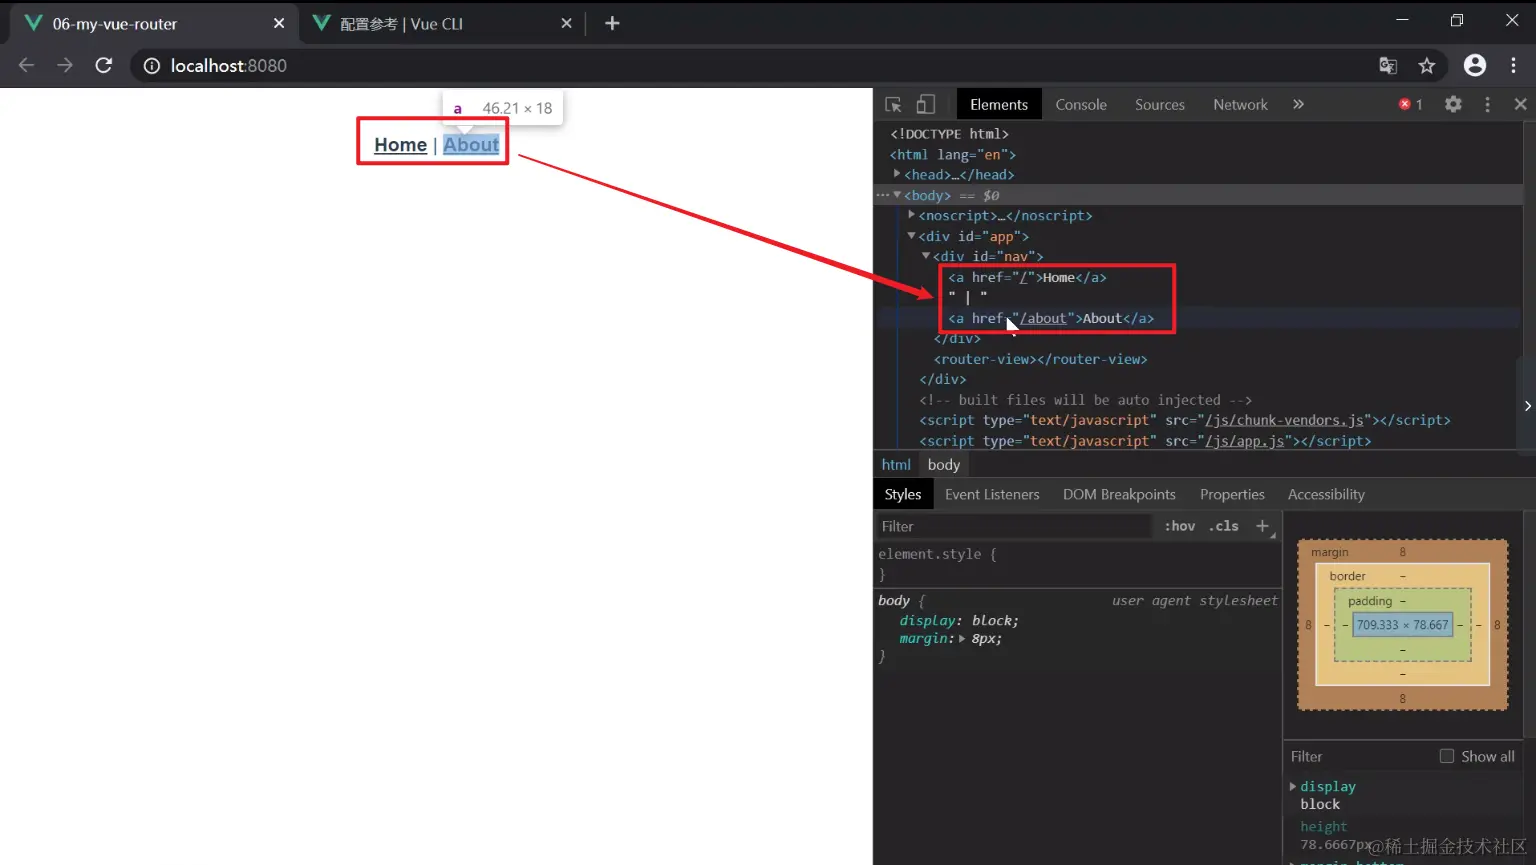The width and height of the screenshot is (1536, 865).
Task: Expand the noscript element node
Action: pyautogui.click(x=911, y=215)
